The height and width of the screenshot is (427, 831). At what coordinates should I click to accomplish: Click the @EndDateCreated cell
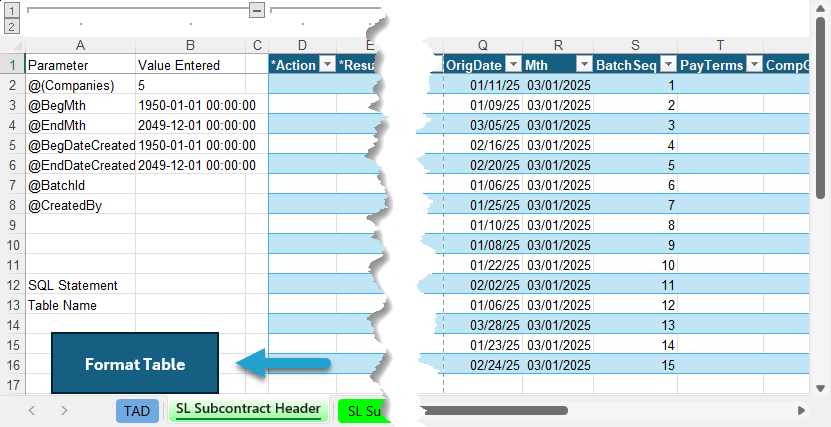pyautogui.click(x=80, y=165)
